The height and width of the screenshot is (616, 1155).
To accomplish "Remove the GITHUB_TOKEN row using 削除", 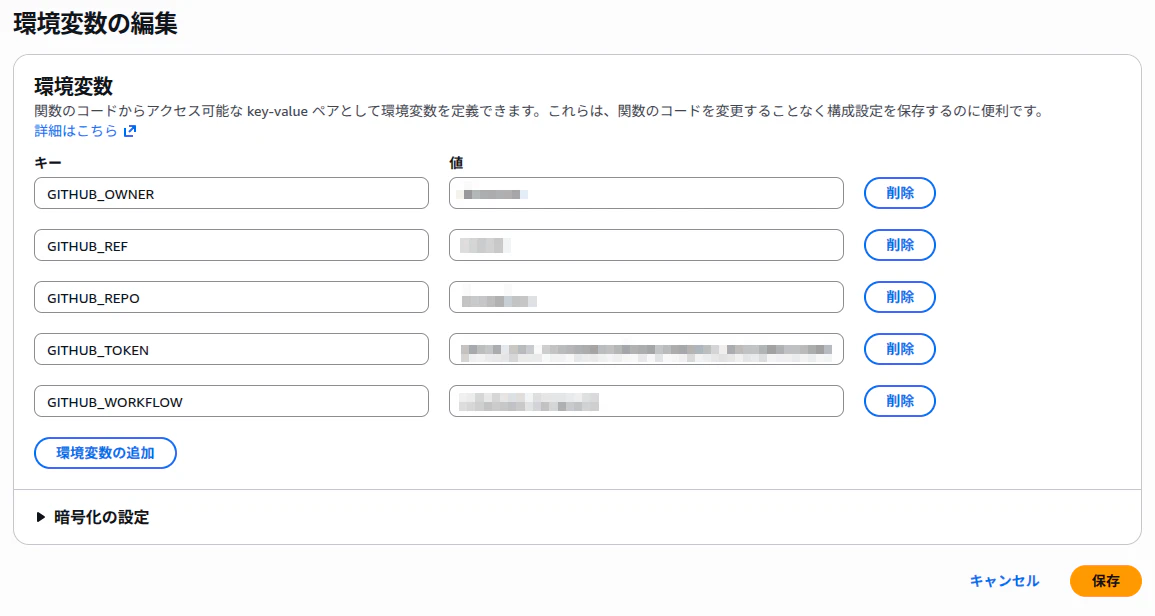I will pyautogui.click(x=899, y=349).
